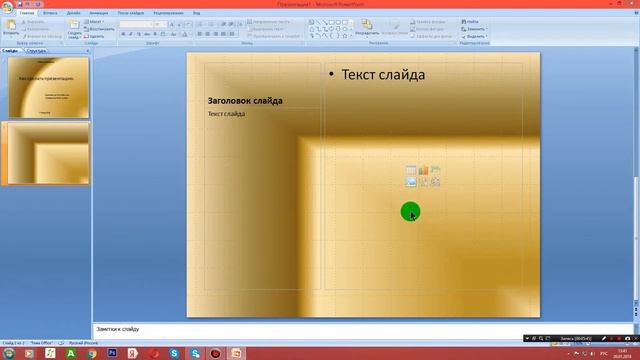The width and height of the screenshot is (640, 360).
Task: Select the second slide thumbnail
Action: 49,153
